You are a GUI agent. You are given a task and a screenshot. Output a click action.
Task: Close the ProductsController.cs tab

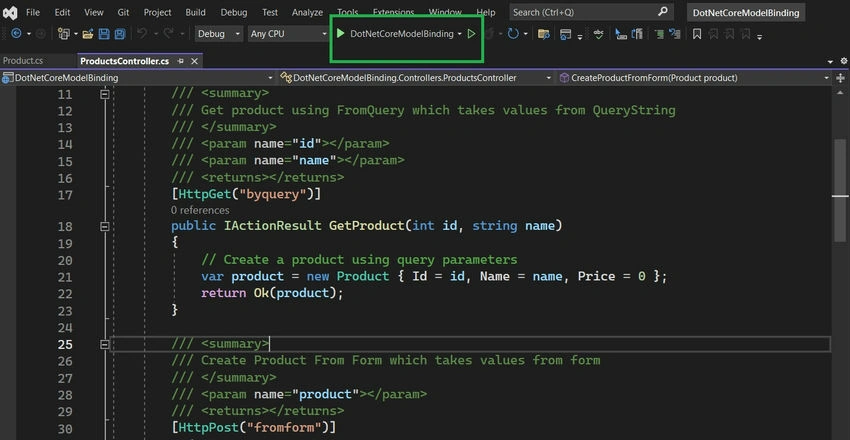(x=194, y=61)
